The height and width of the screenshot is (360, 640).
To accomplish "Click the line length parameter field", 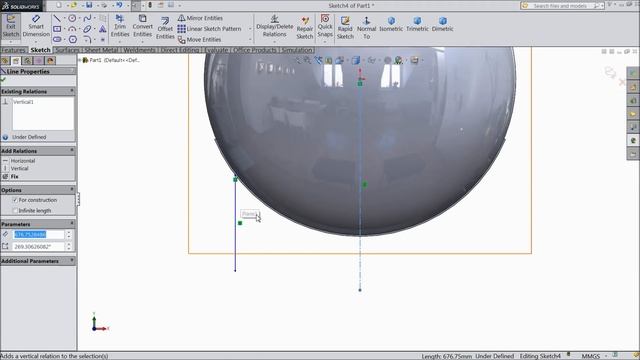I will tap(39, 234).
